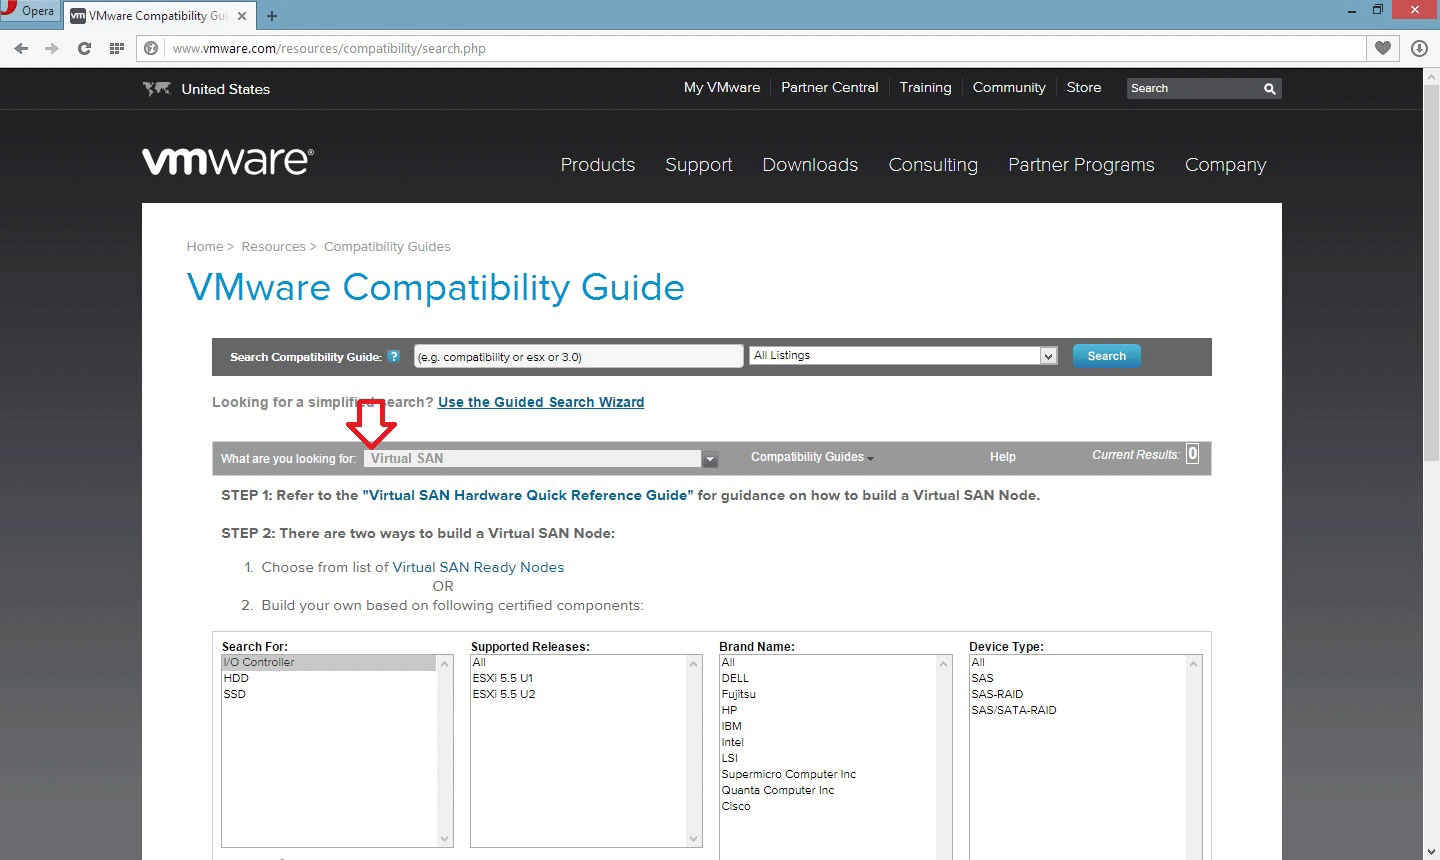Select I/O Controller in Search For list
1440x860 pixels.
pyautogui.click(x=329, y=662)
